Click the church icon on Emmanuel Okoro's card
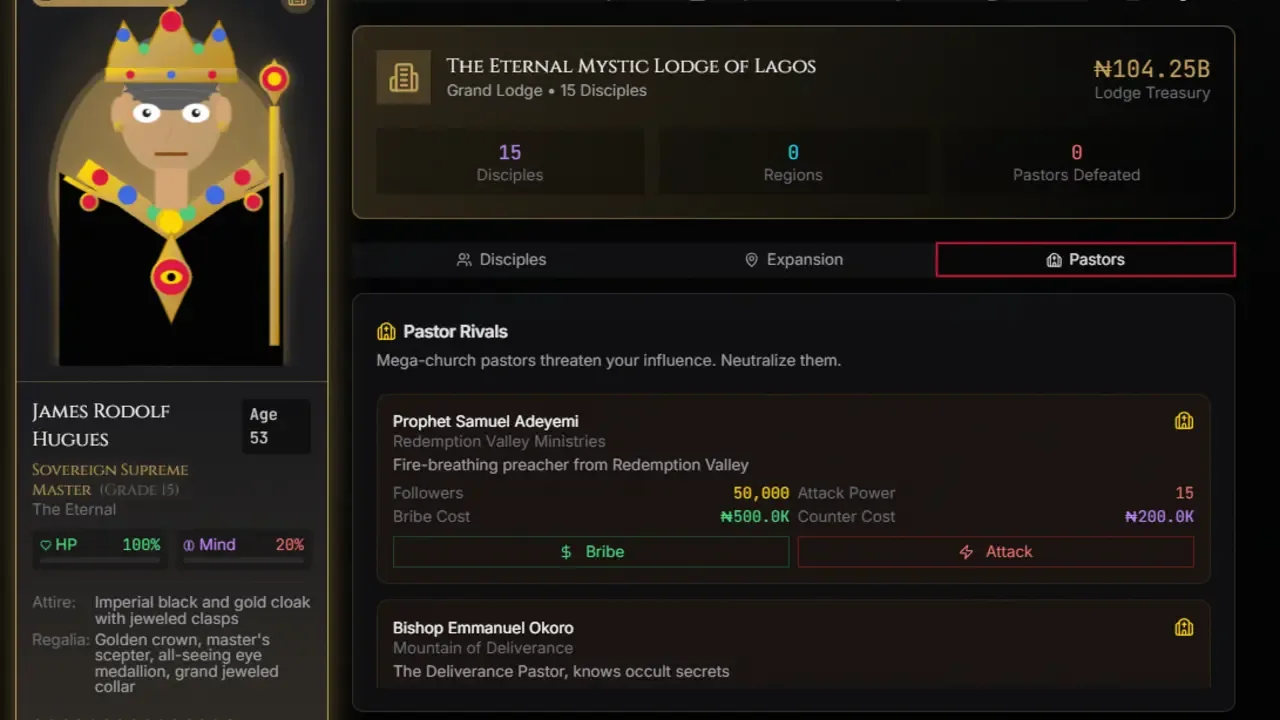1280x720 pixels. point(1184,628)
